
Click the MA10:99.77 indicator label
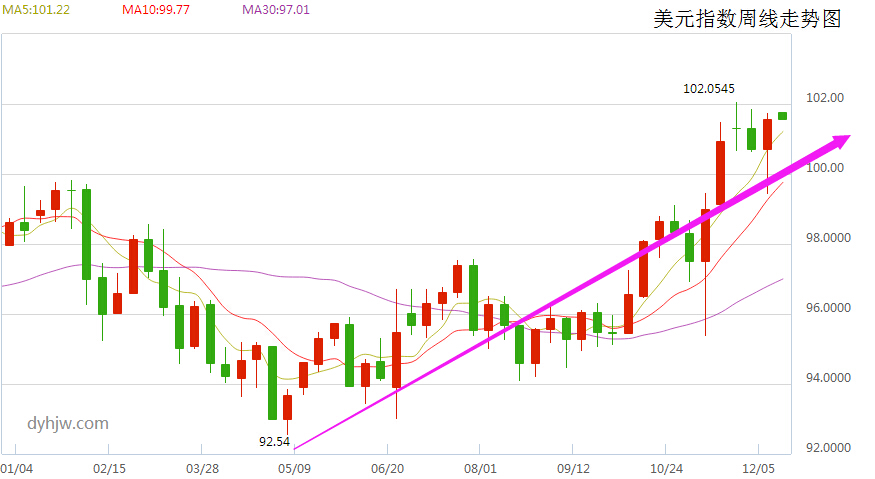pos(154,10)
